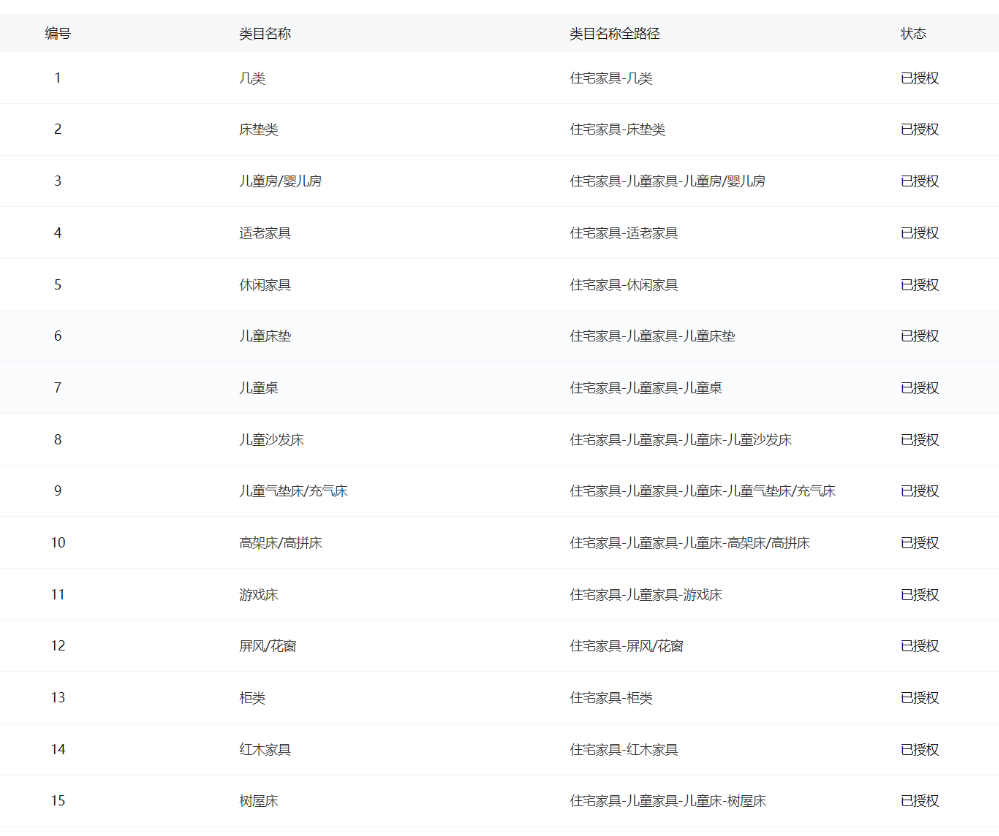The width and height of the screenshot is (999, 836).
Task: Click 儿童房/婴儿房 in the category name column
Action: [x=280, y=181]
